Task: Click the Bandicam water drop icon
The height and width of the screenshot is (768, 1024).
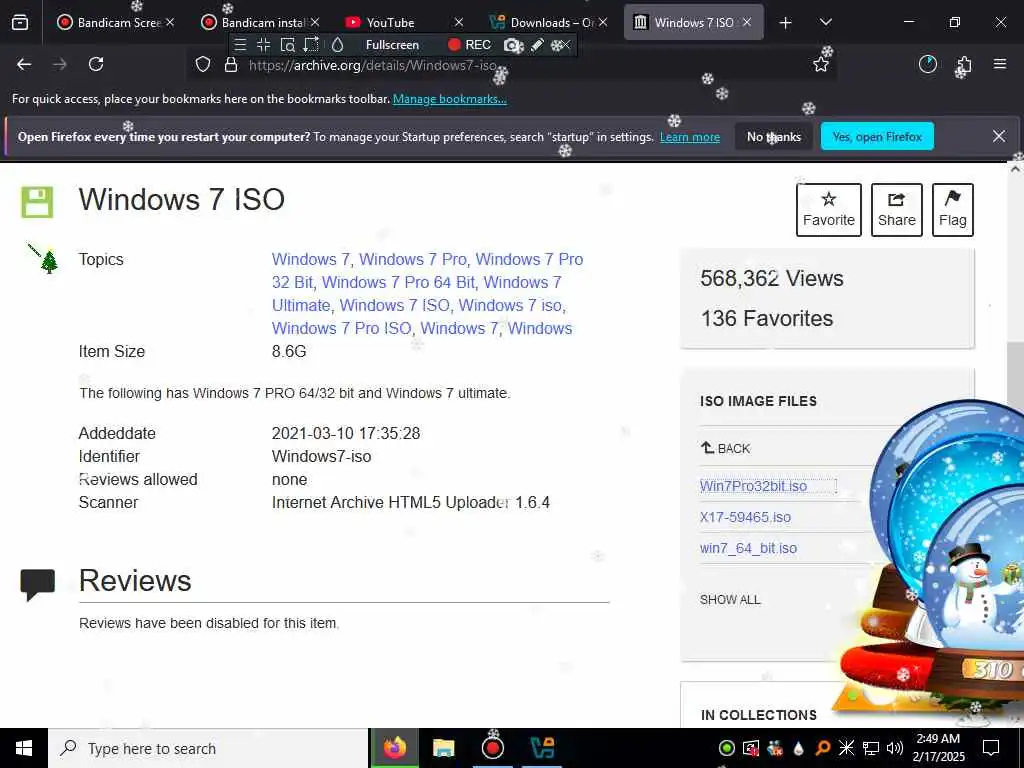Action: 338,44
